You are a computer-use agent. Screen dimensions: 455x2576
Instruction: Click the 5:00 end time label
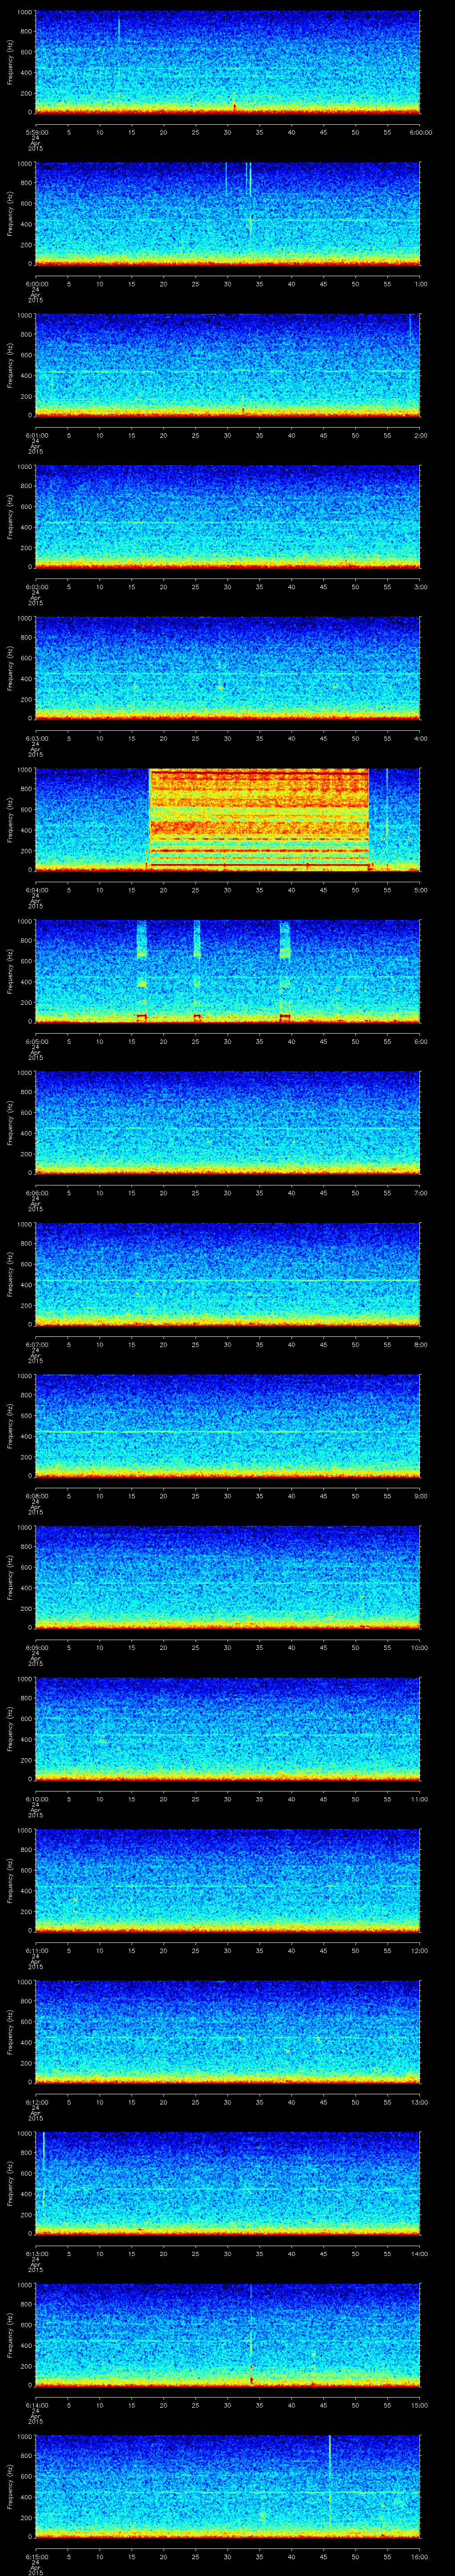click(x=420, y=890)
